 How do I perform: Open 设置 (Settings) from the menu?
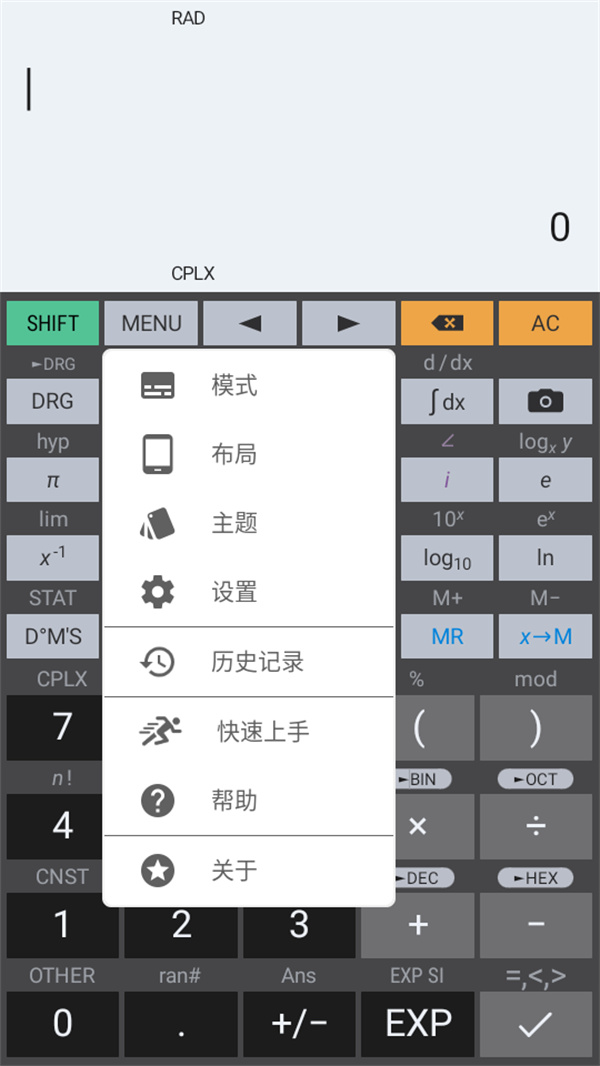pyautogui.click(x=249, y=592)
